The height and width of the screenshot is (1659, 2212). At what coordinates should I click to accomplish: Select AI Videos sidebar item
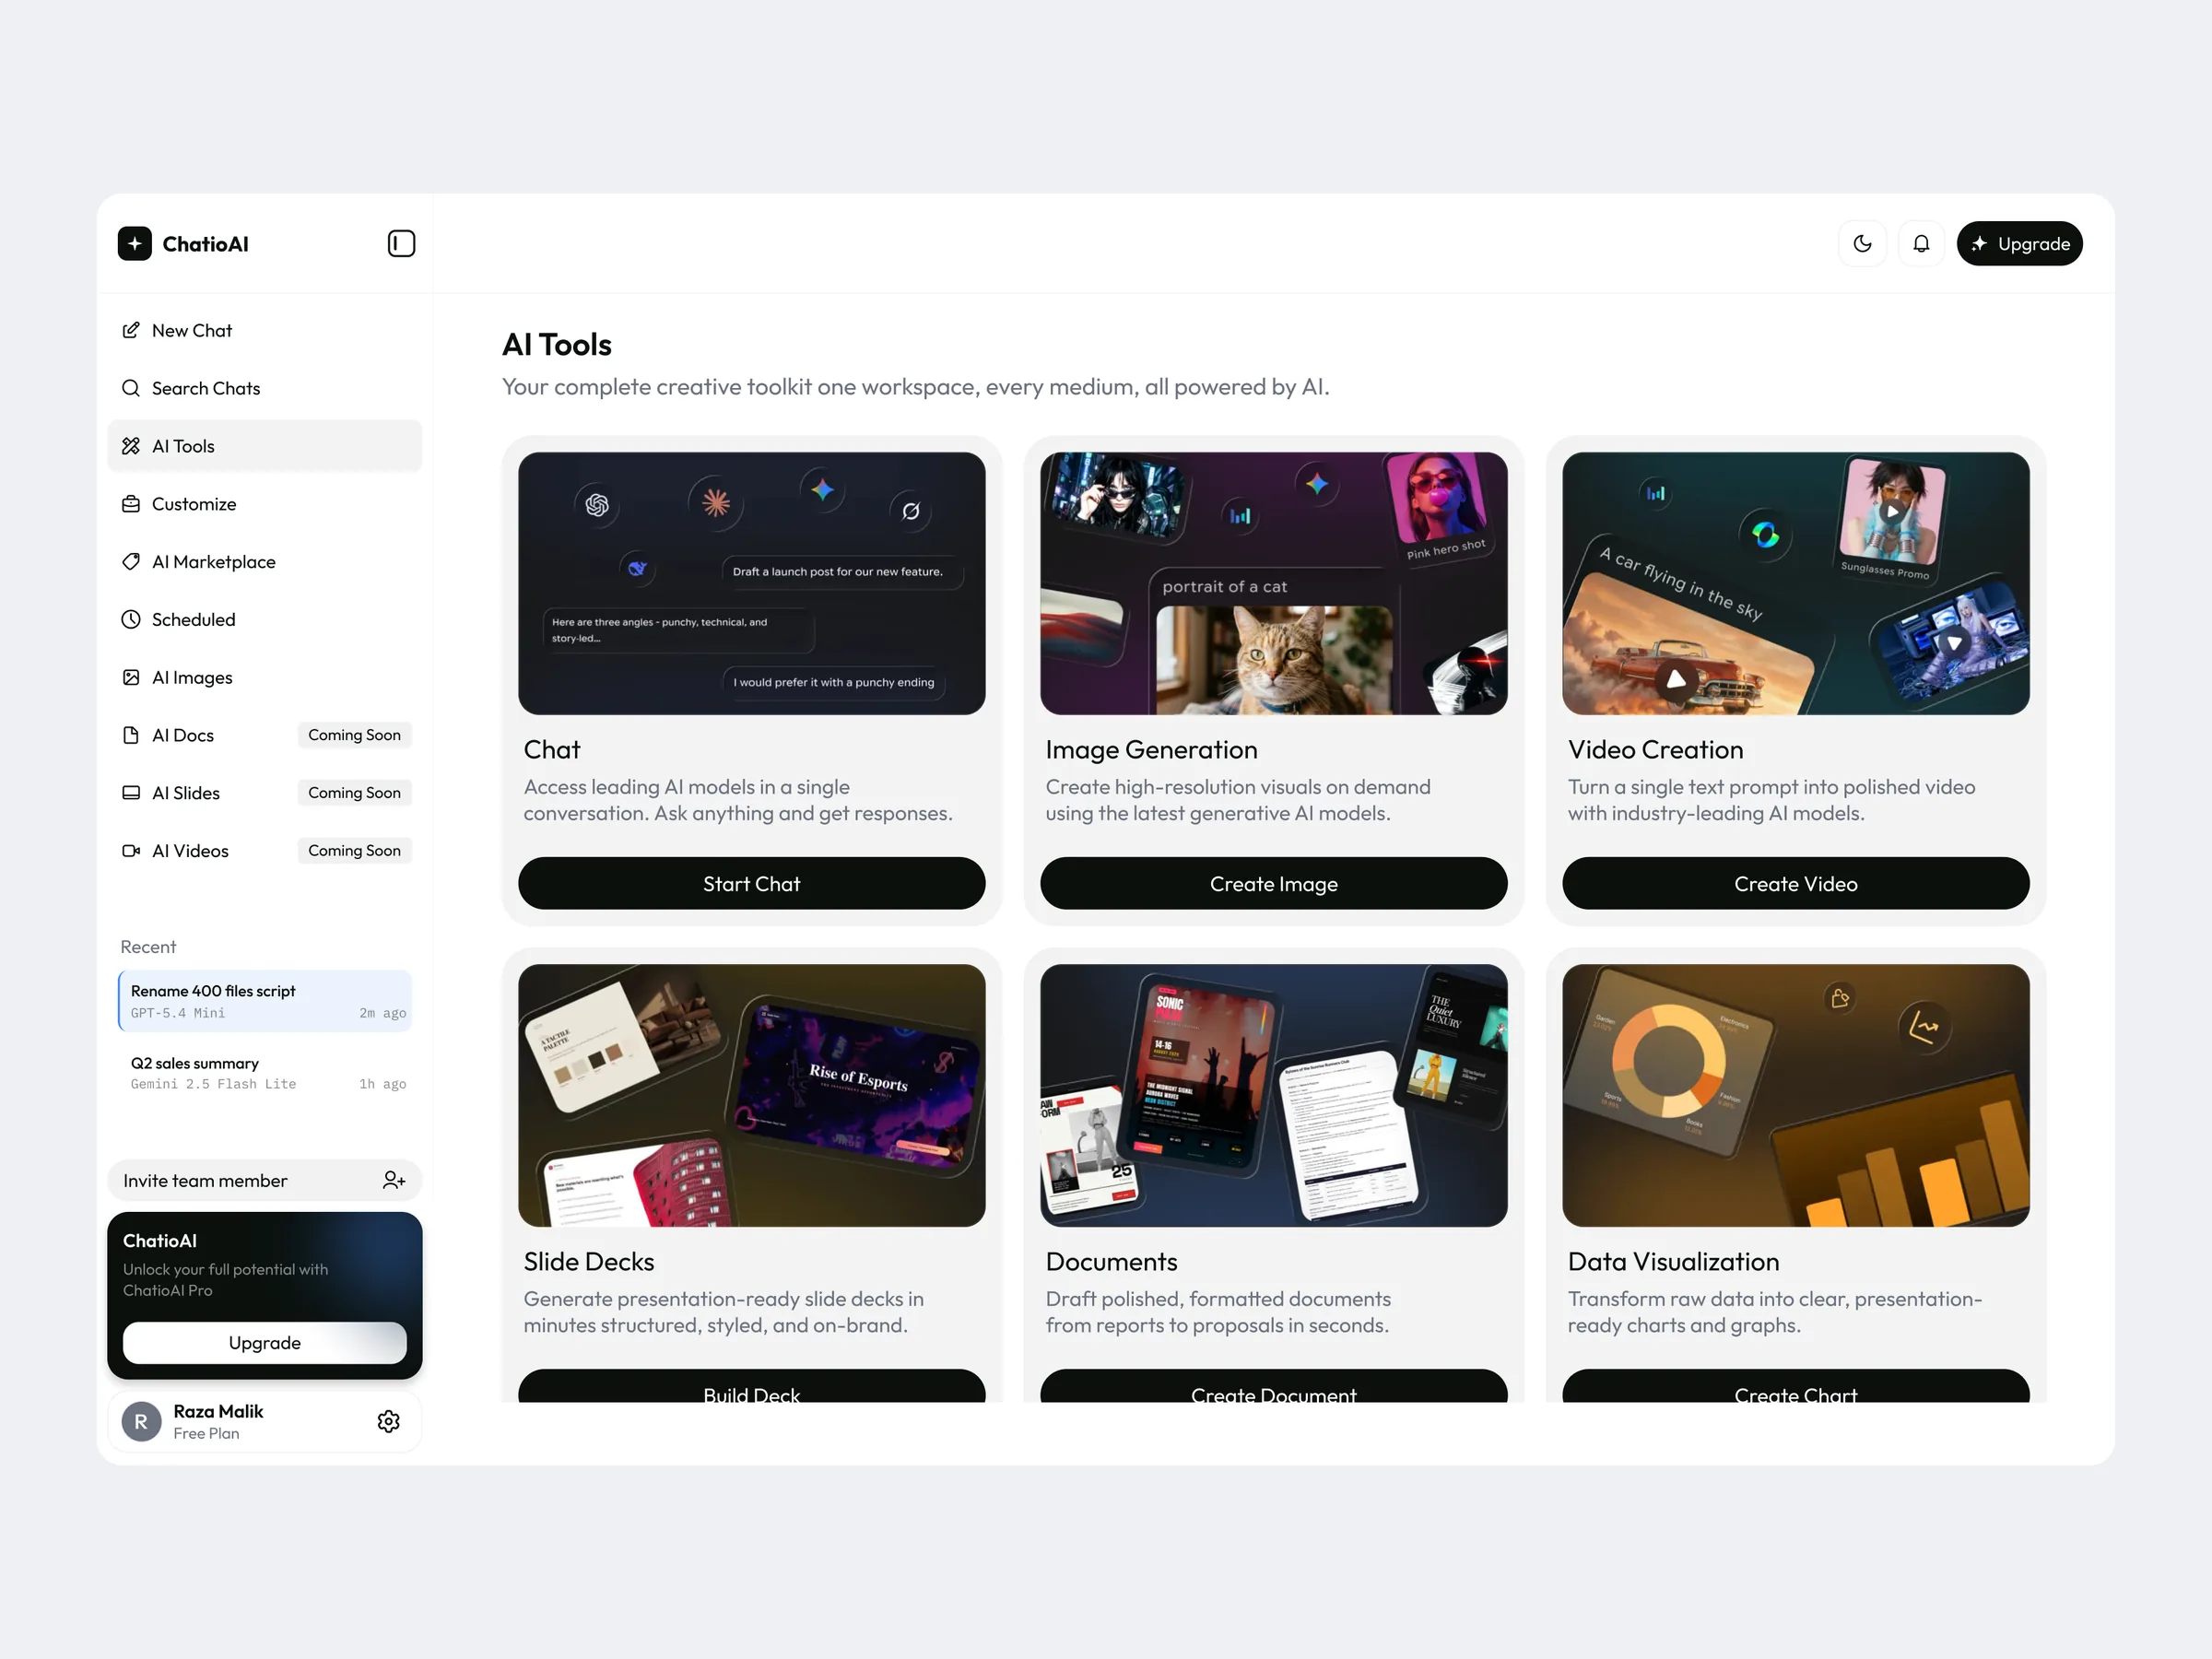tap(265, 851)
